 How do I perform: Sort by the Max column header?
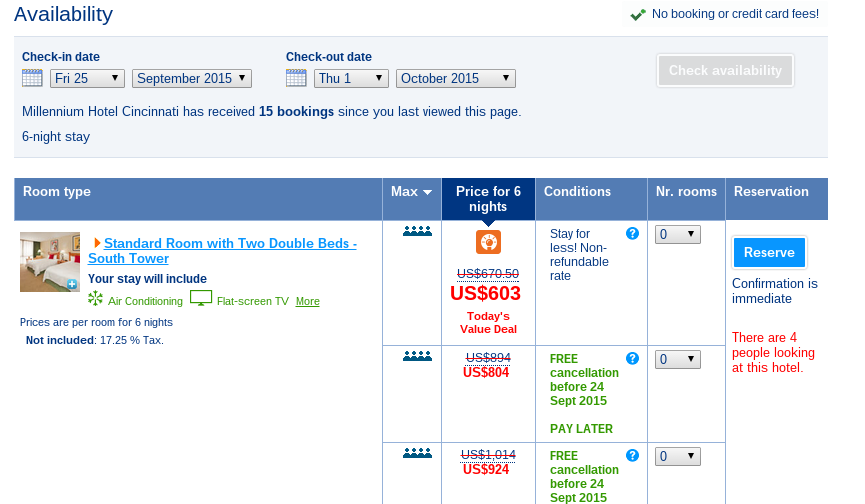[x=411, y=192]
